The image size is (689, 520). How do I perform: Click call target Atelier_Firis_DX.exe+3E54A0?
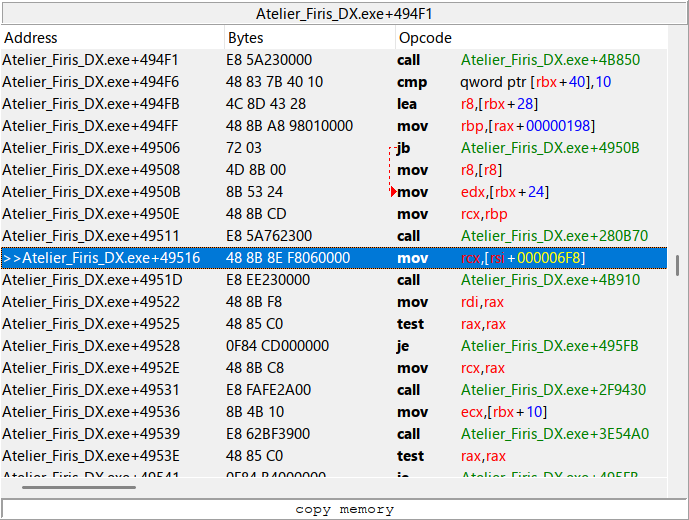(555, 434)
